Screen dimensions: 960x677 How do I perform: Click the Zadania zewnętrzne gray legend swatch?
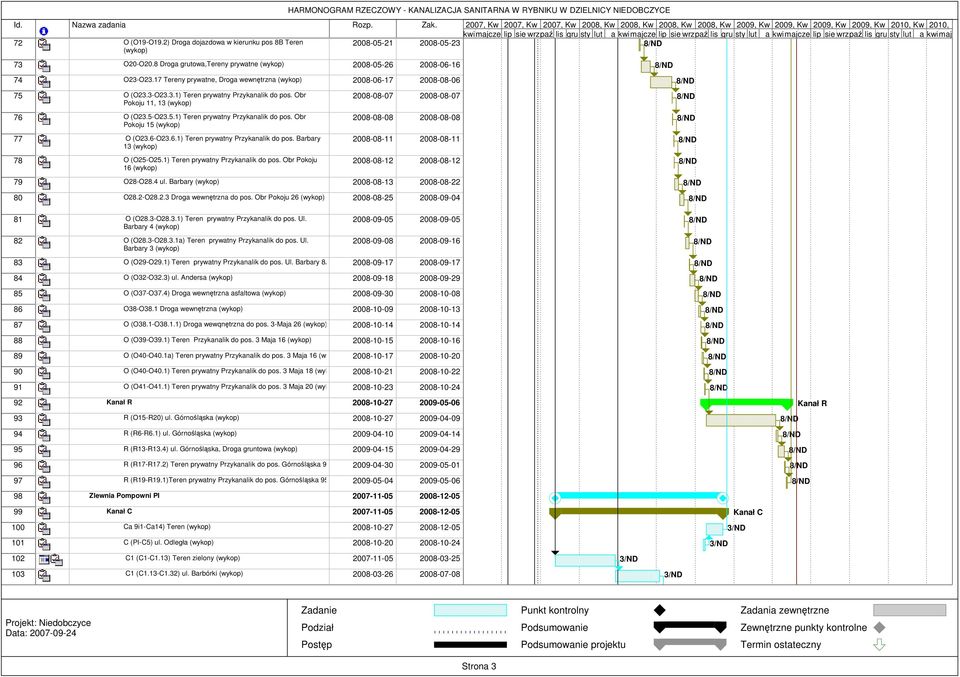pyautogui.click(x=910, y=610)
